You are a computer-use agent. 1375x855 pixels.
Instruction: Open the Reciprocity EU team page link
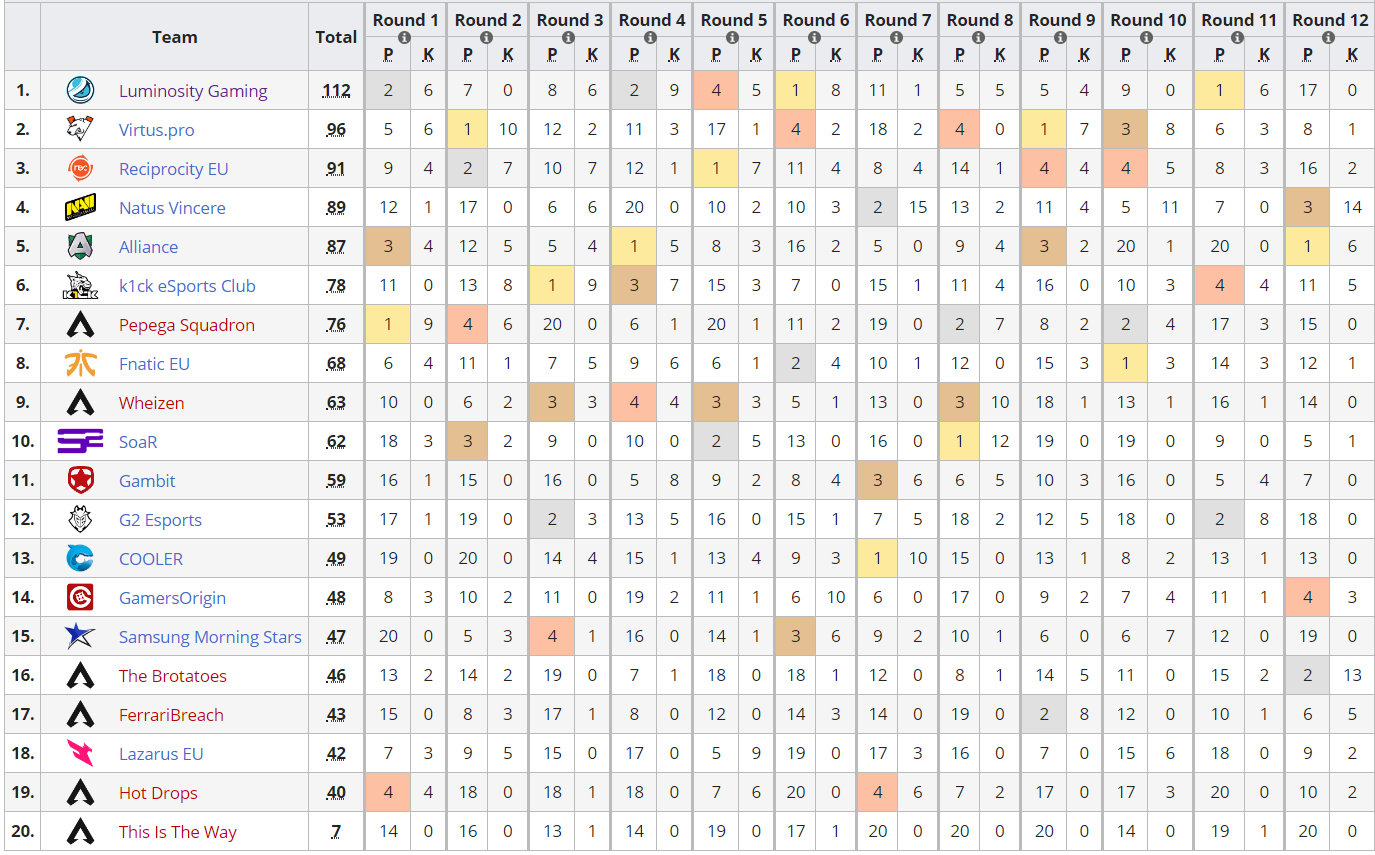174,169
